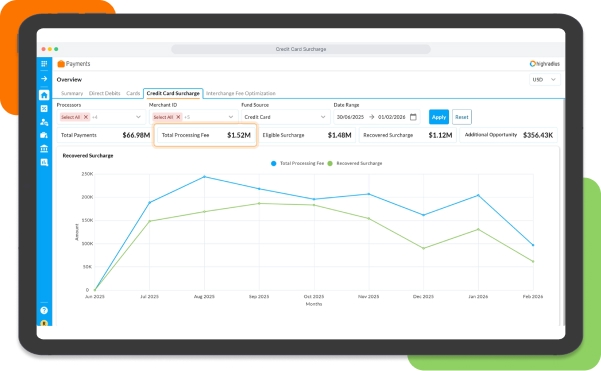Open the analytics report sidebar icon

click(x=44, y=162)
